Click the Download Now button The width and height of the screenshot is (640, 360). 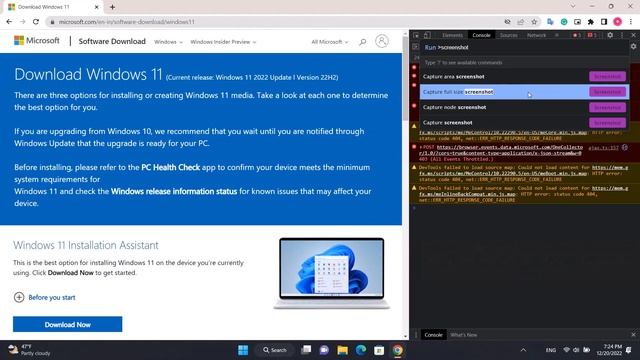tap(67, 324)
